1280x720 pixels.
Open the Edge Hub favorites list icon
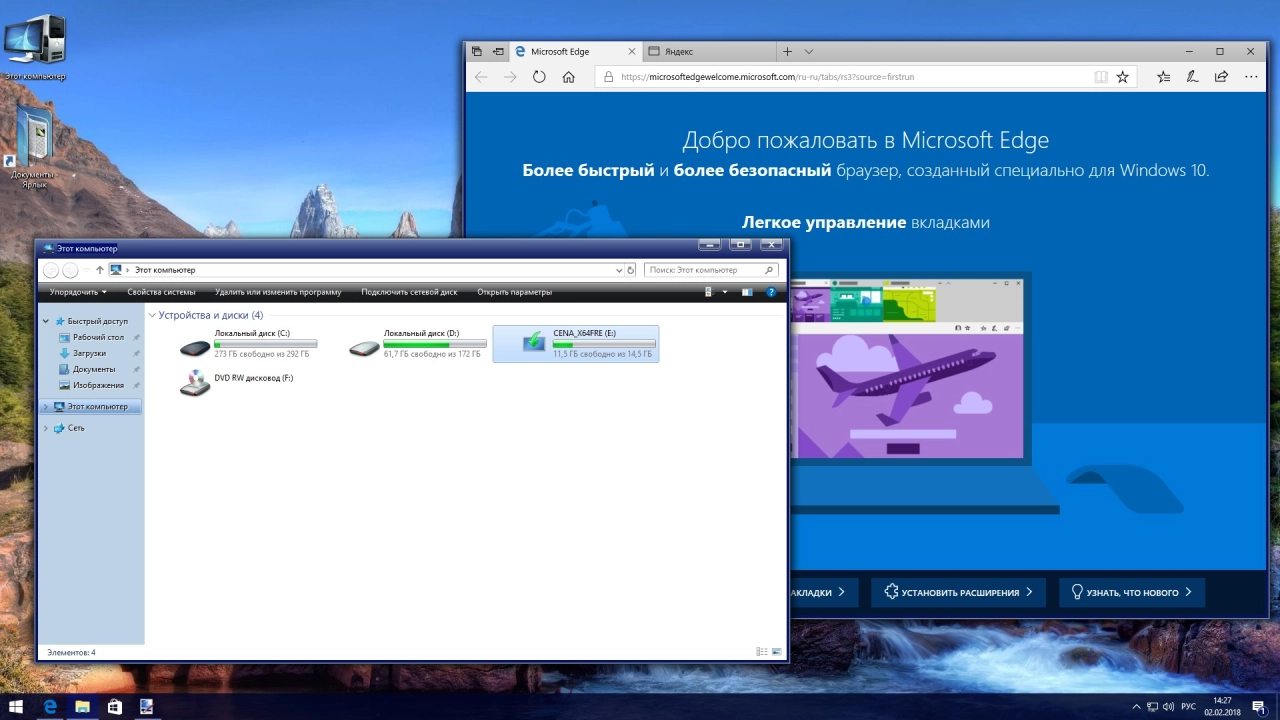tap(1164, 77)
